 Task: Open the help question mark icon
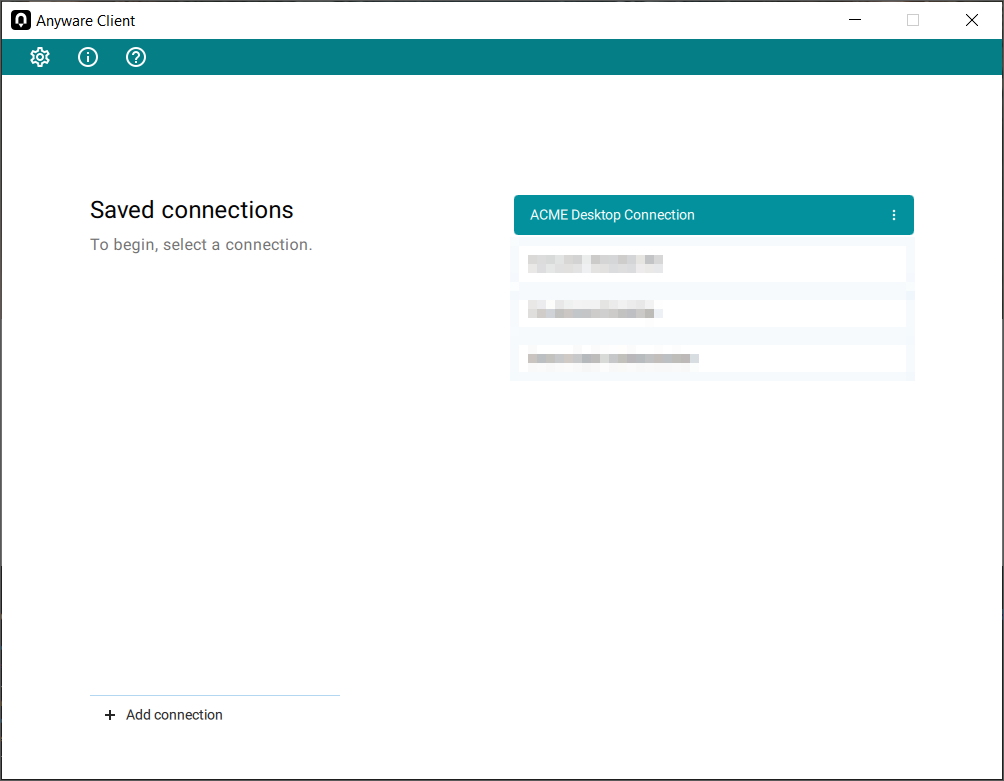pyautogui.click(x=136, y=57)
